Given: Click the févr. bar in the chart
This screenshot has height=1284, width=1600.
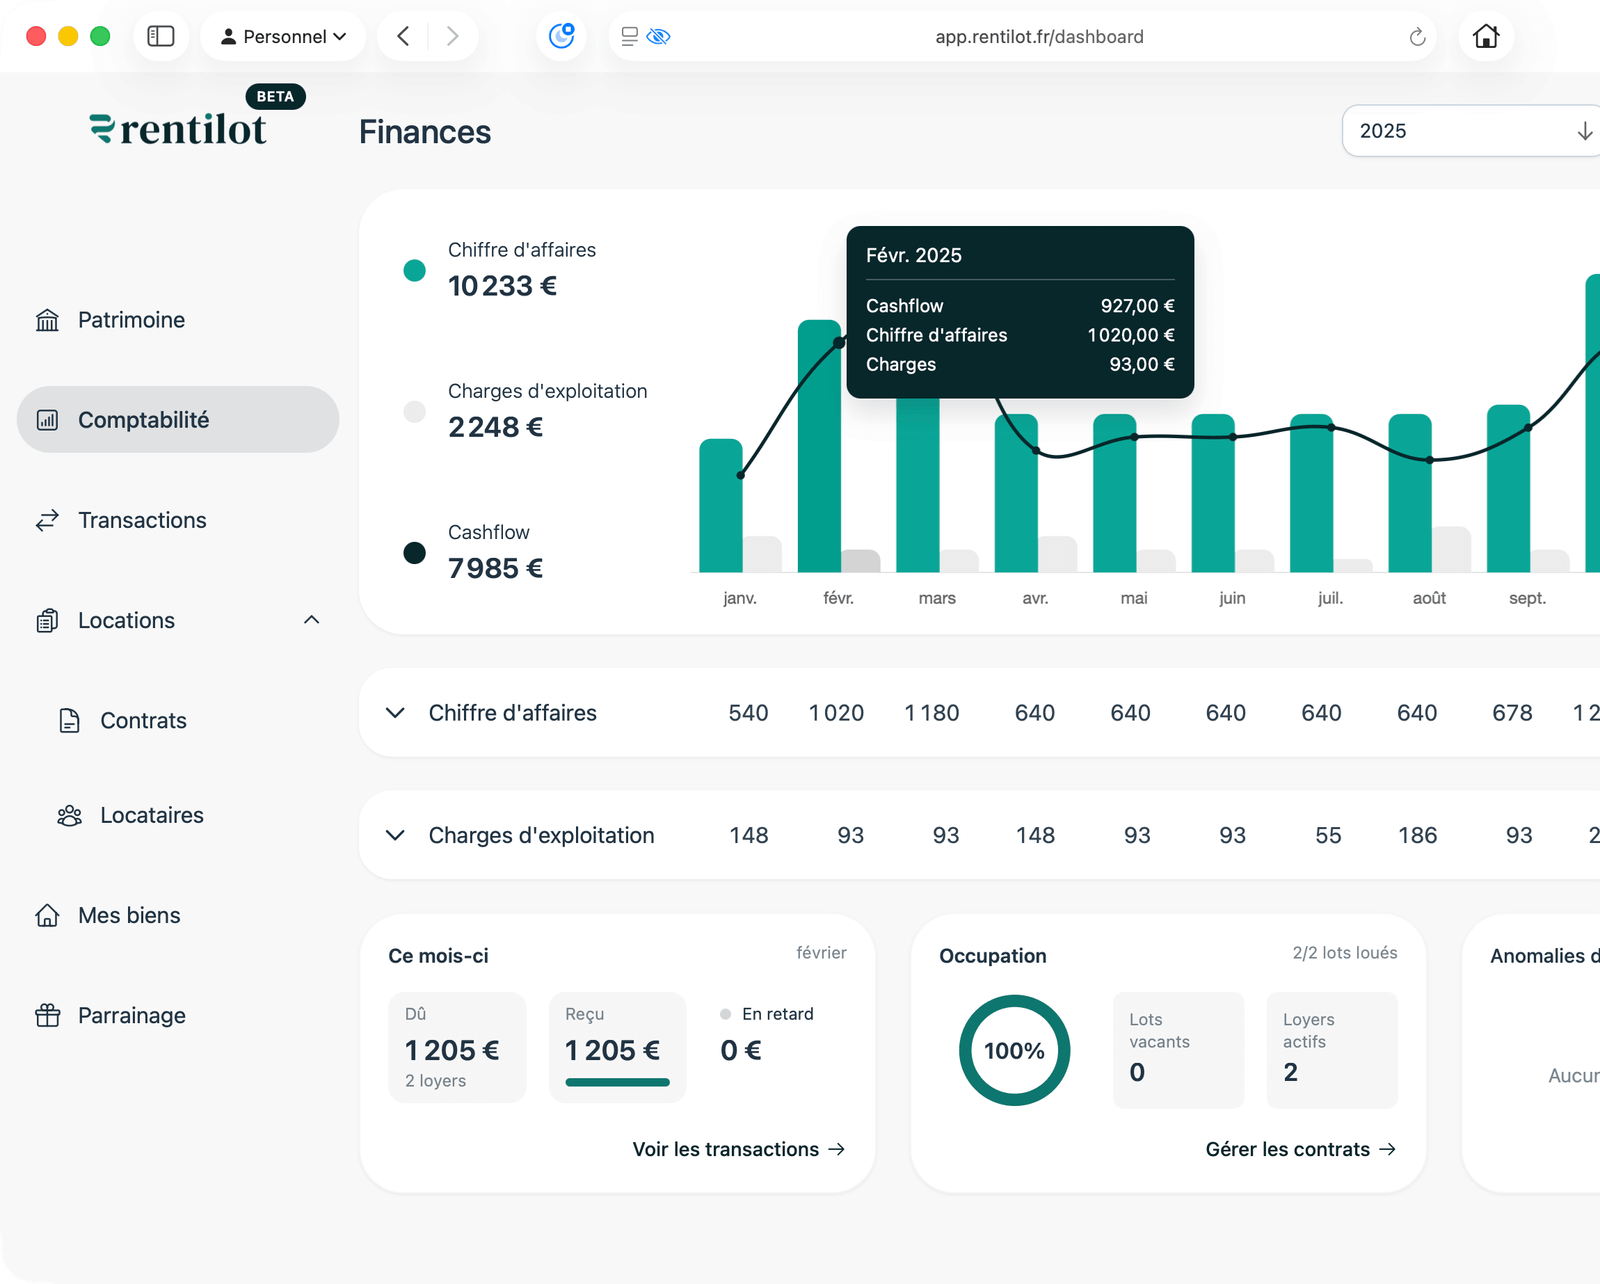Looking at the screenshot, I should point(819,450).
